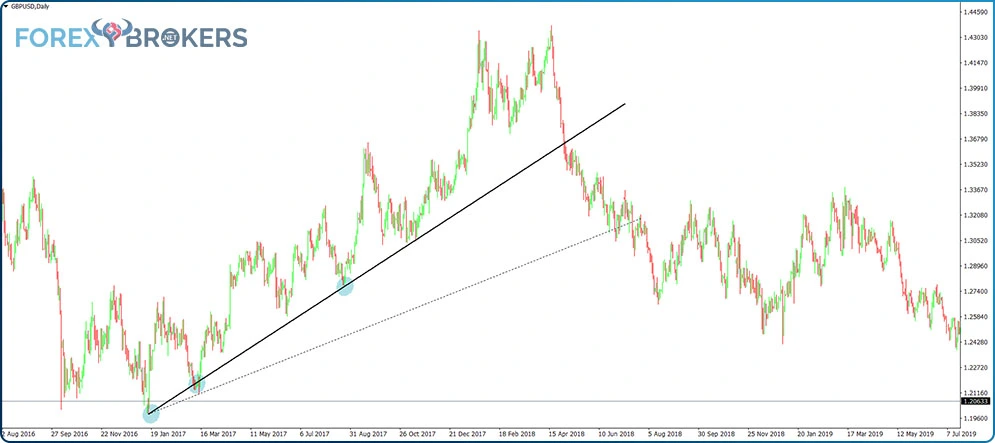Open the chart menu triangle beside GBPUSD,Daily
Image resolution: width=995 pixels, height=443 pixels.
pyautogui.click(x=6, y=5)
